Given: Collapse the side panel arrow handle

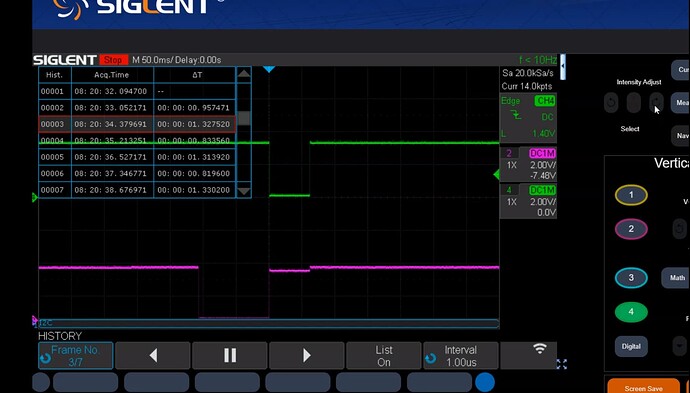Looking at the screenshot, I should 563,67.
